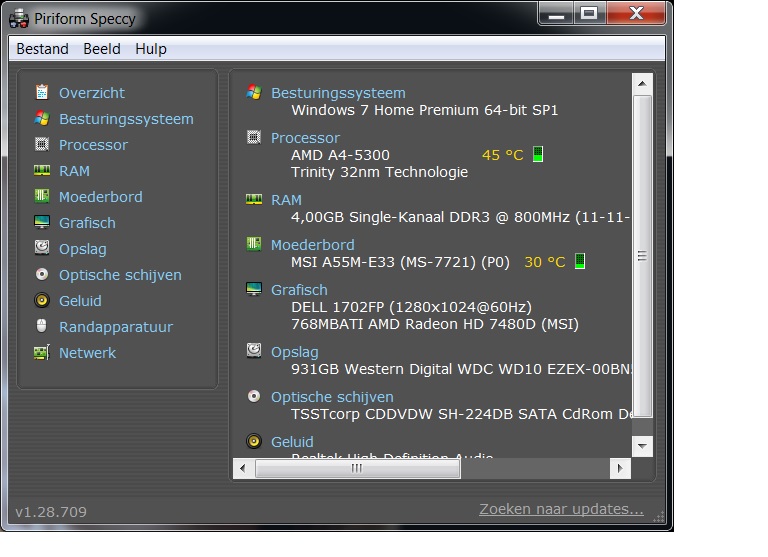Open the Opslag hard drive sidebar icon
Image resolution: width=768 pixels, height=557 pixels.
click(42, 247)
